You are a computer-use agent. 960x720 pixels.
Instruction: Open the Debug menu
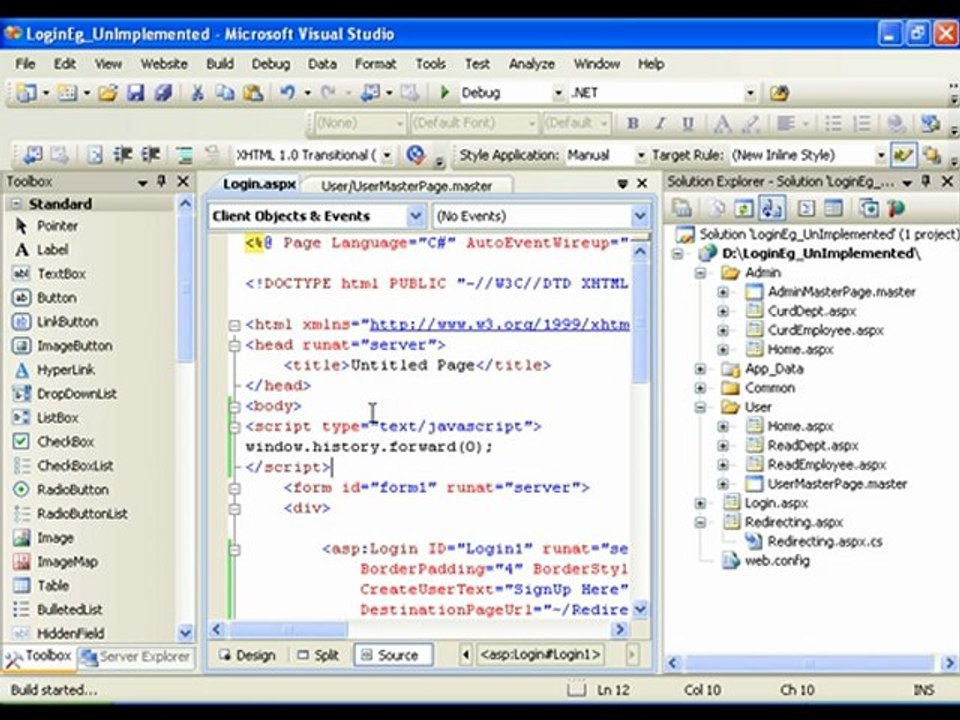point(271,64)
